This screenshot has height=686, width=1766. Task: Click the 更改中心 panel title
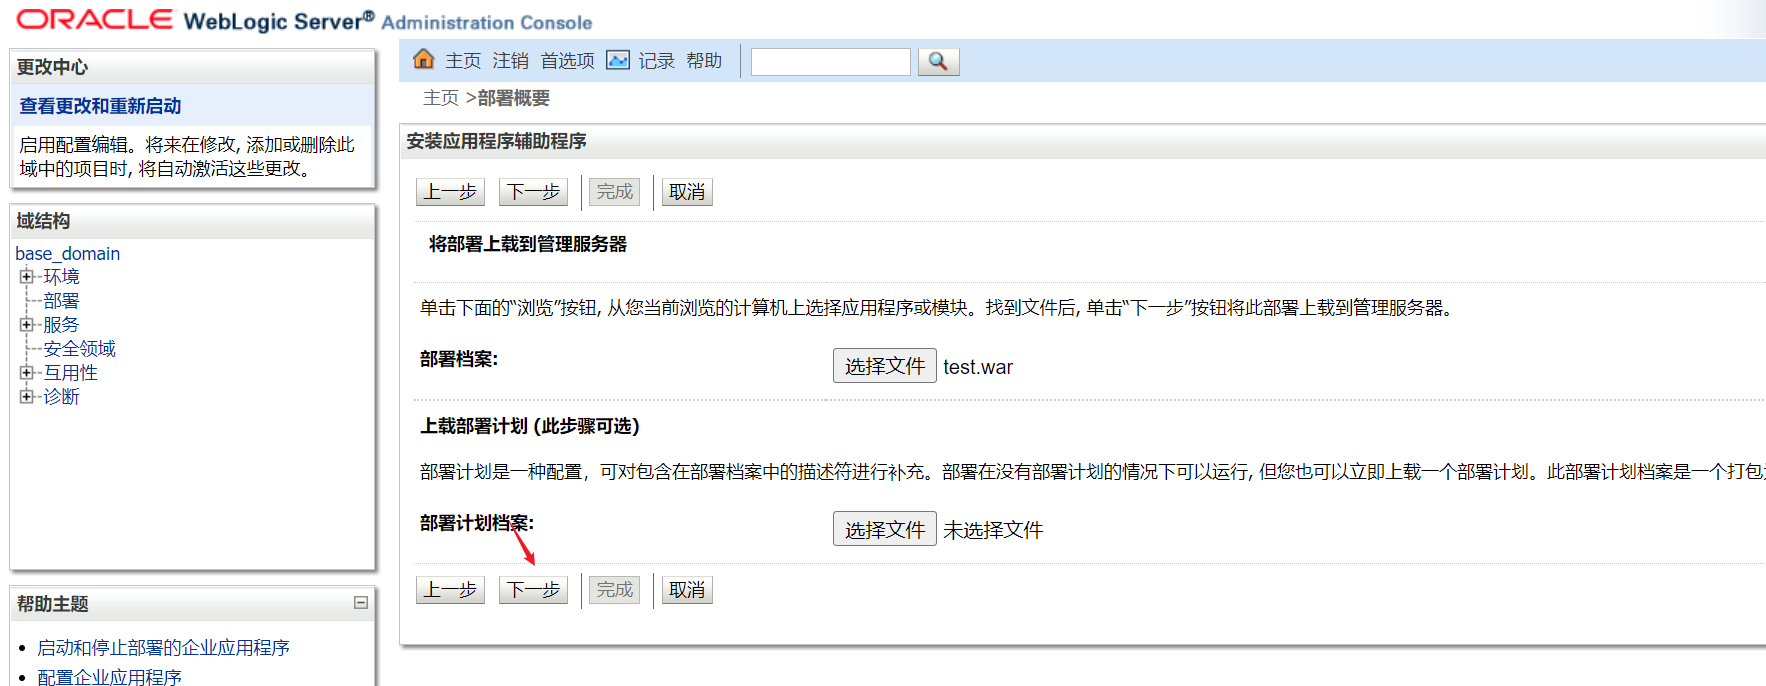coord(52,67)
